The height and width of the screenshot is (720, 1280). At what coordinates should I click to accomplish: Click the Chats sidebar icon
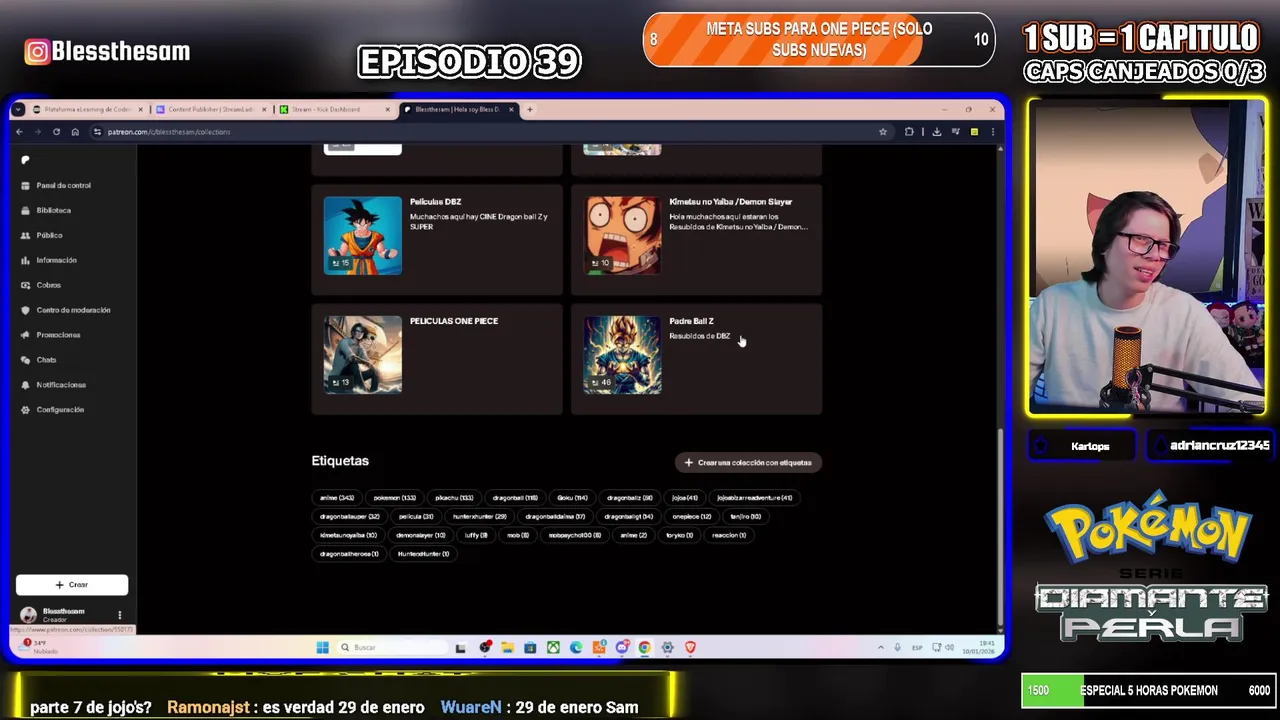pos(26,360)
